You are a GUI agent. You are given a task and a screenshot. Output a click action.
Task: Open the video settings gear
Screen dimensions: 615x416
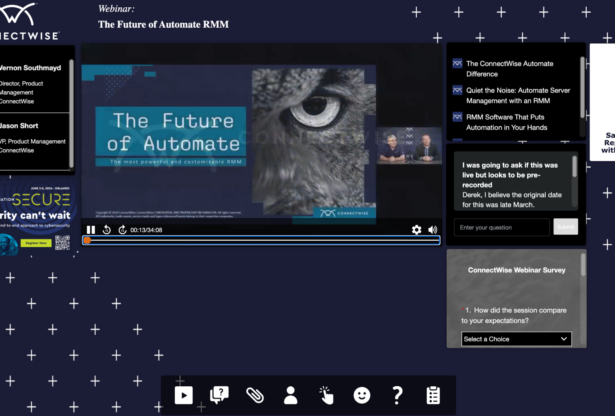[417, 230]
